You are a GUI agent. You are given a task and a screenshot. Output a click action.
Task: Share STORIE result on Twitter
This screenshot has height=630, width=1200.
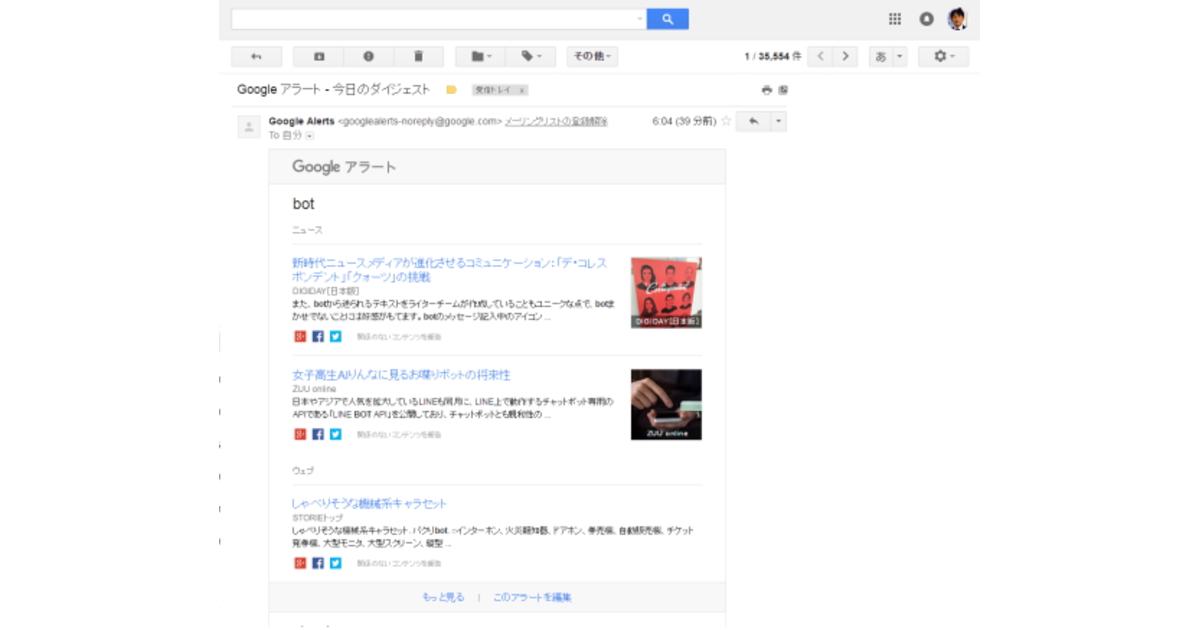(x=336, y=563)
